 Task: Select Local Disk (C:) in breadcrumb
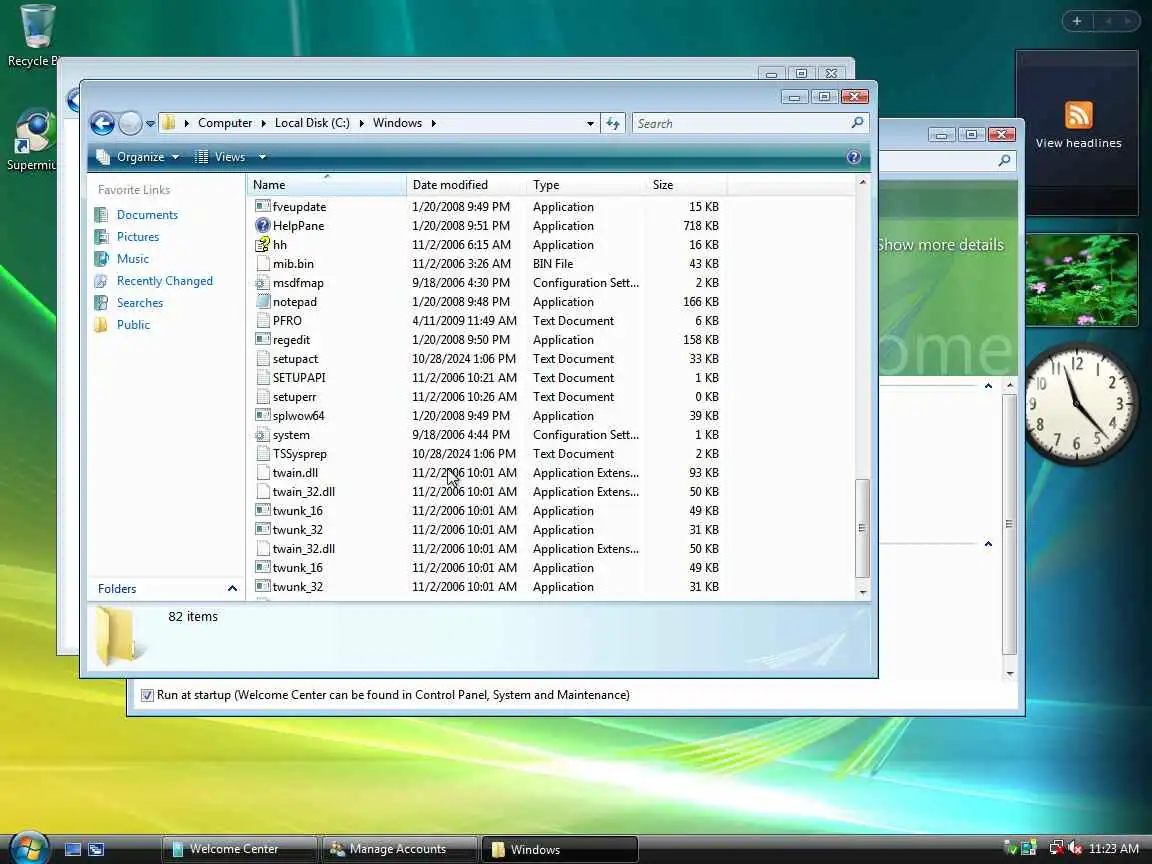pyautogui.click(x=312, y=123)
